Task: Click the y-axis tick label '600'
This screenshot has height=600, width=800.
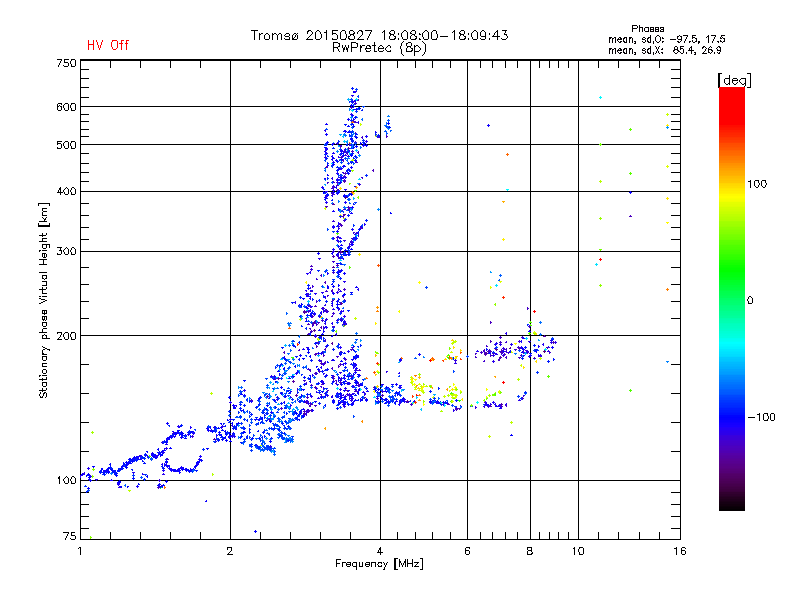Action: click(x=67, y=107)
